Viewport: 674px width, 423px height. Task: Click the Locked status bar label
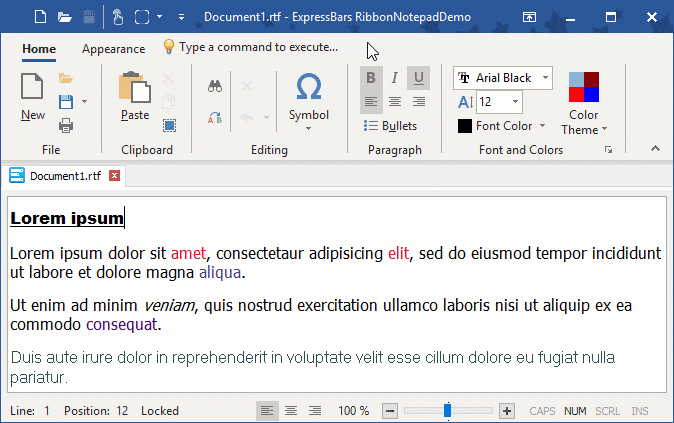[160, 411]
